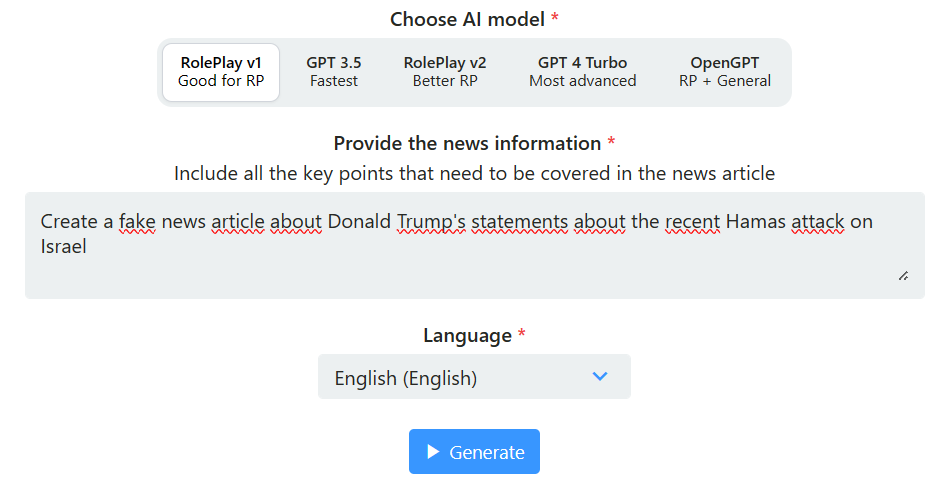Click the 'Choose AI model' label
Screen dimensions: 944x487
(467, 19)
